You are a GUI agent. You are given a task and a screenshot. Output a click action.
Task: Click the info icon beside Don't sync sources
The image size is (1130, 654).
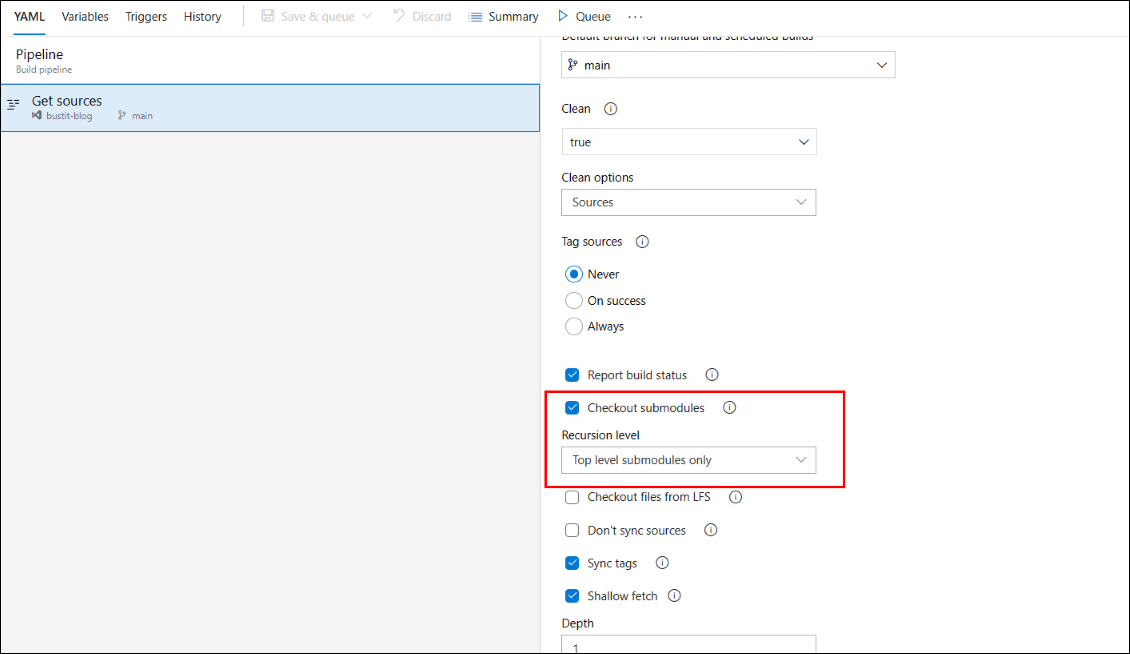[710, 530]
